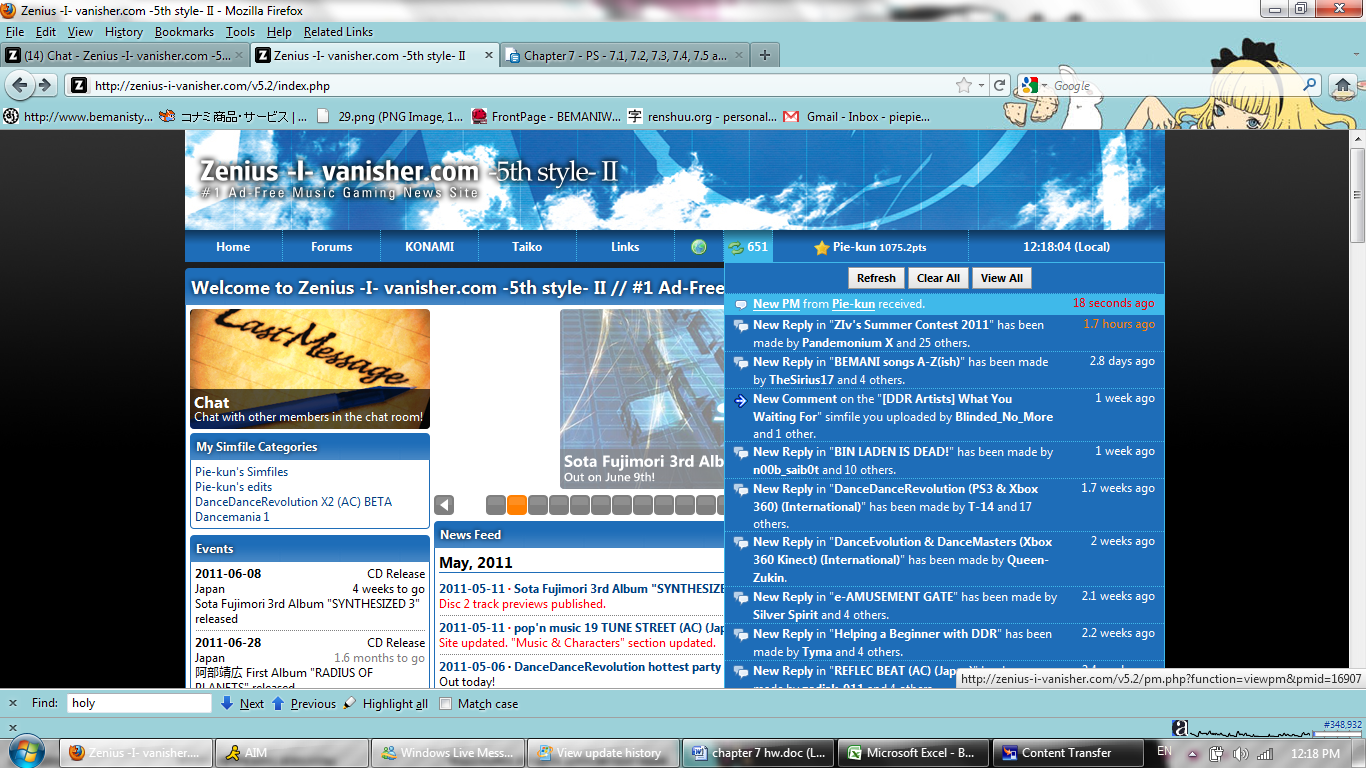The width and height of the screenshot is (1366, 768).
Task: Bookmark this page with the star icon
Action: coord(964,86)
